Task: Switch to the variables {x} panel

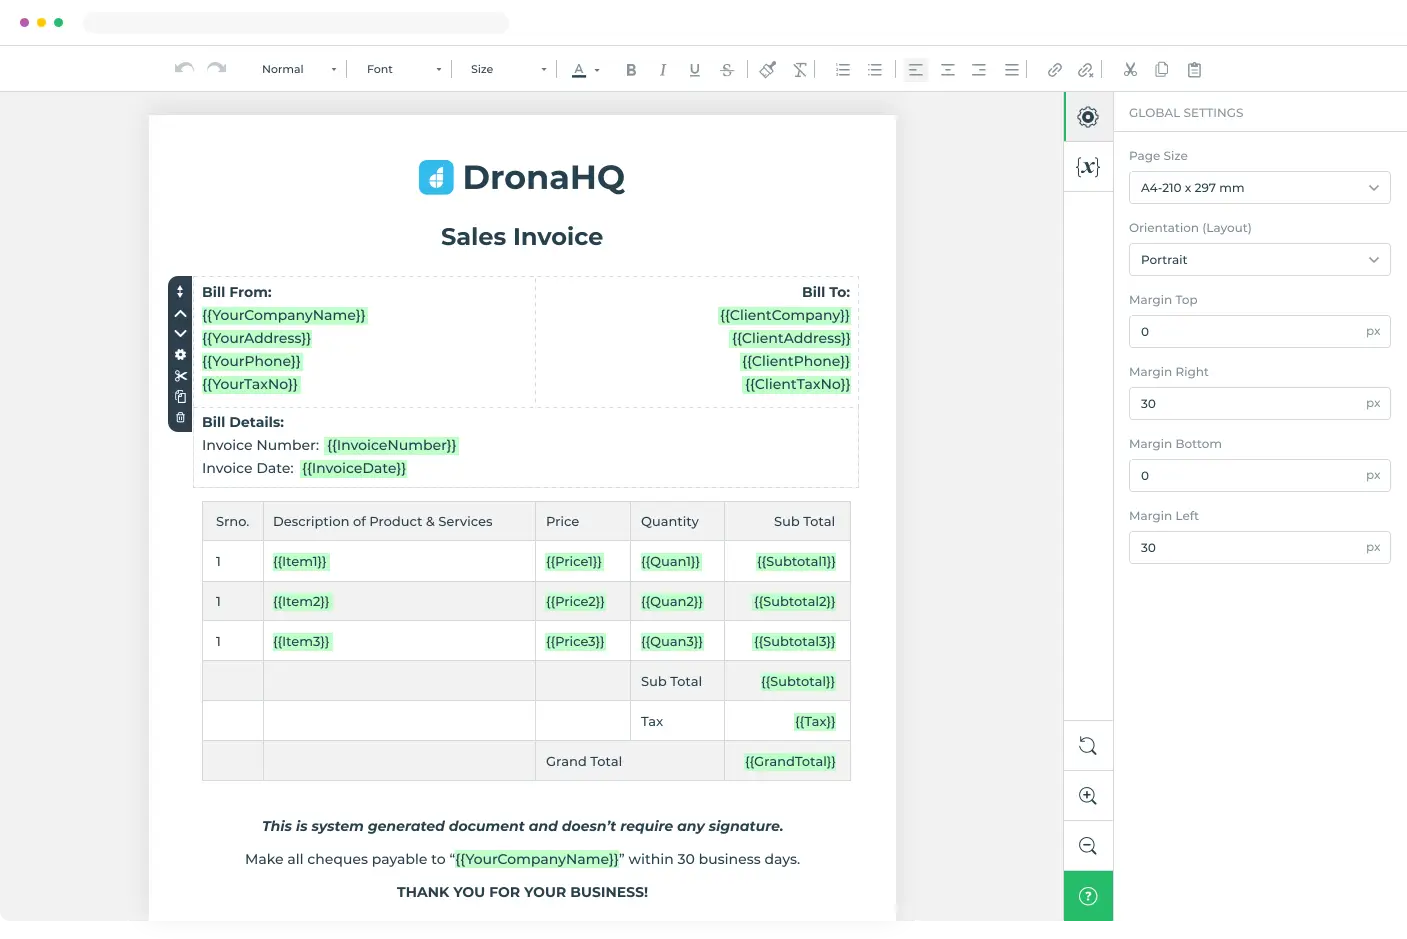Action: (x=1087, y=166)
